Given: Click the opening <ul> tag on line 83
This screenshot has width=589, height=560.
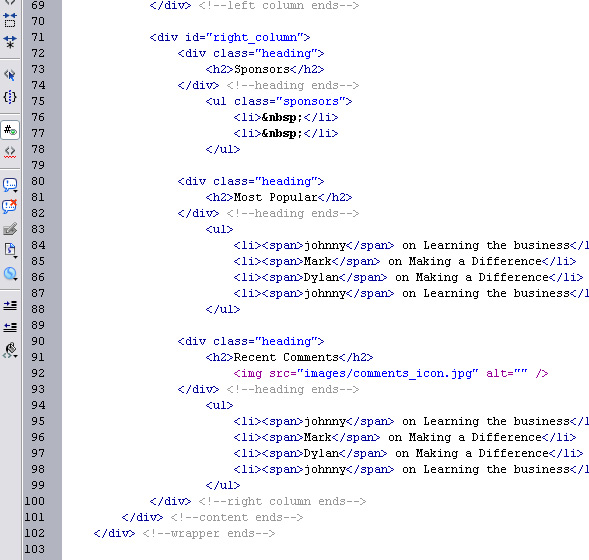Looking at the screenshot, I should click(x=219, y=229).
